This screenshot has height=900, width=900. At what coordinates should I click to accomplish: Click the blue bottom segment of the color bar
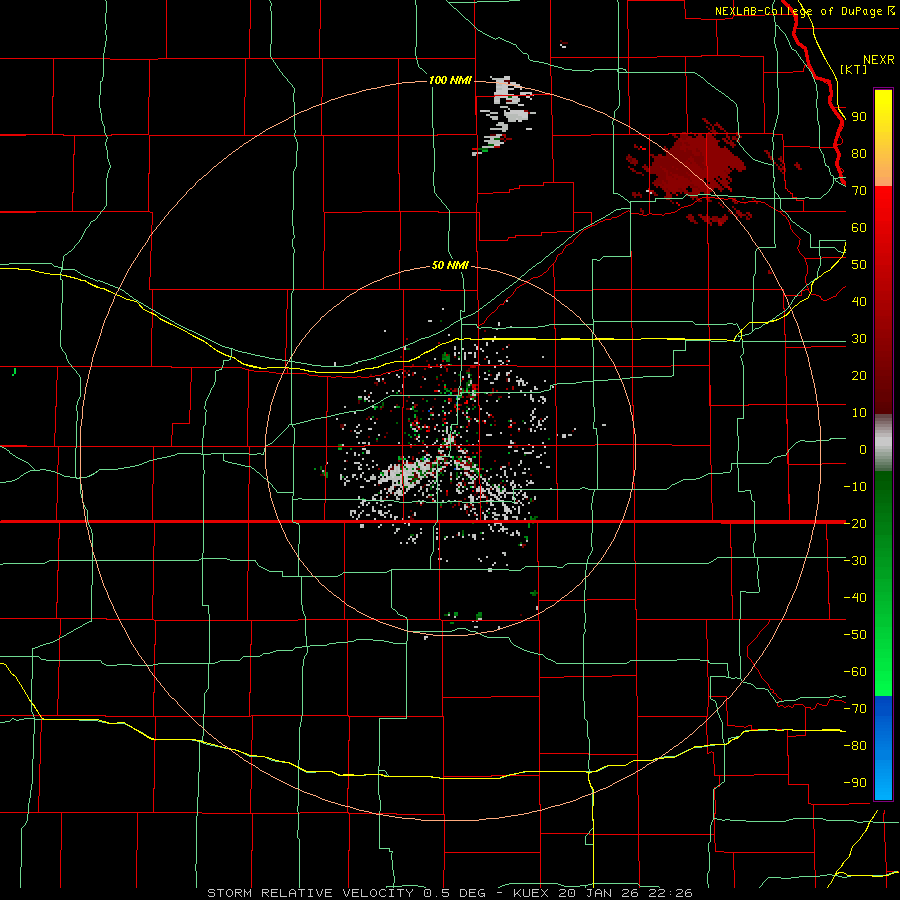[x=883, y=747]
